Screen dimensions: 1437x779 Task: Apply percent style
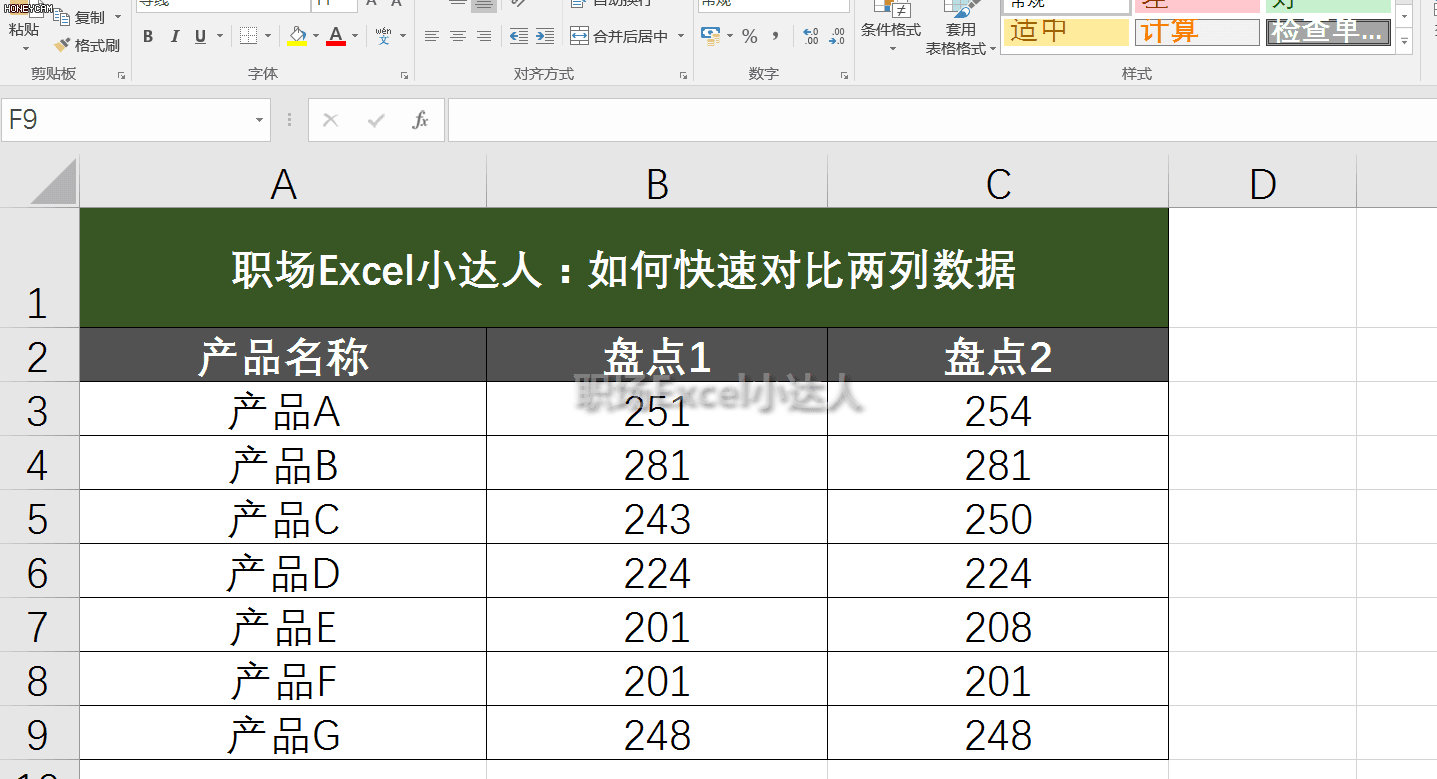coord(750,37)
